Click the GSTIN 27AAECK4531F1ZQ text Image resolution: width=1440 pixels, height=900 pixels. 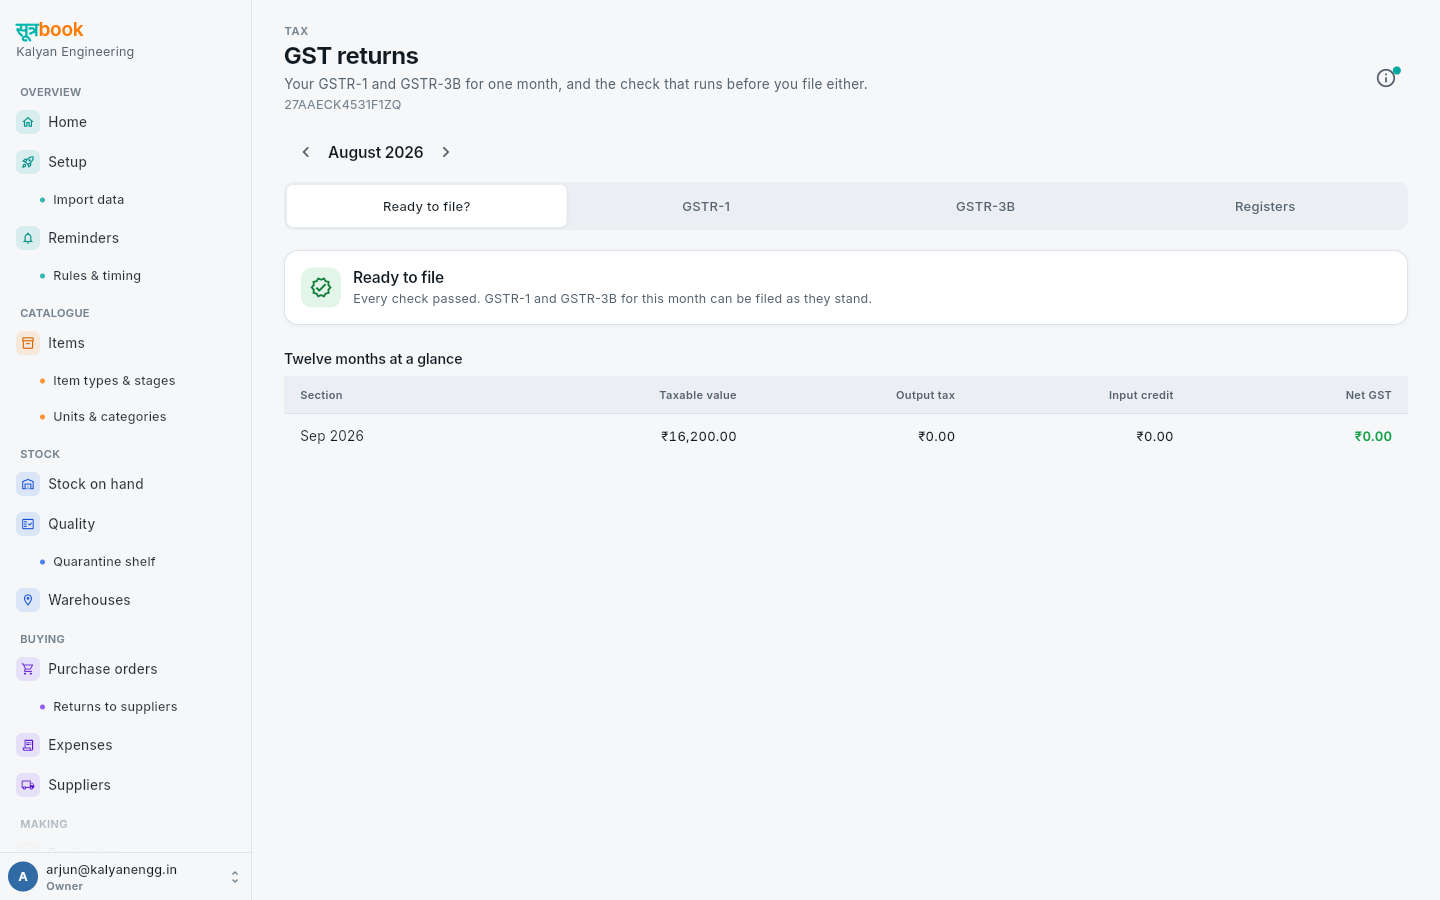point(343,105)
